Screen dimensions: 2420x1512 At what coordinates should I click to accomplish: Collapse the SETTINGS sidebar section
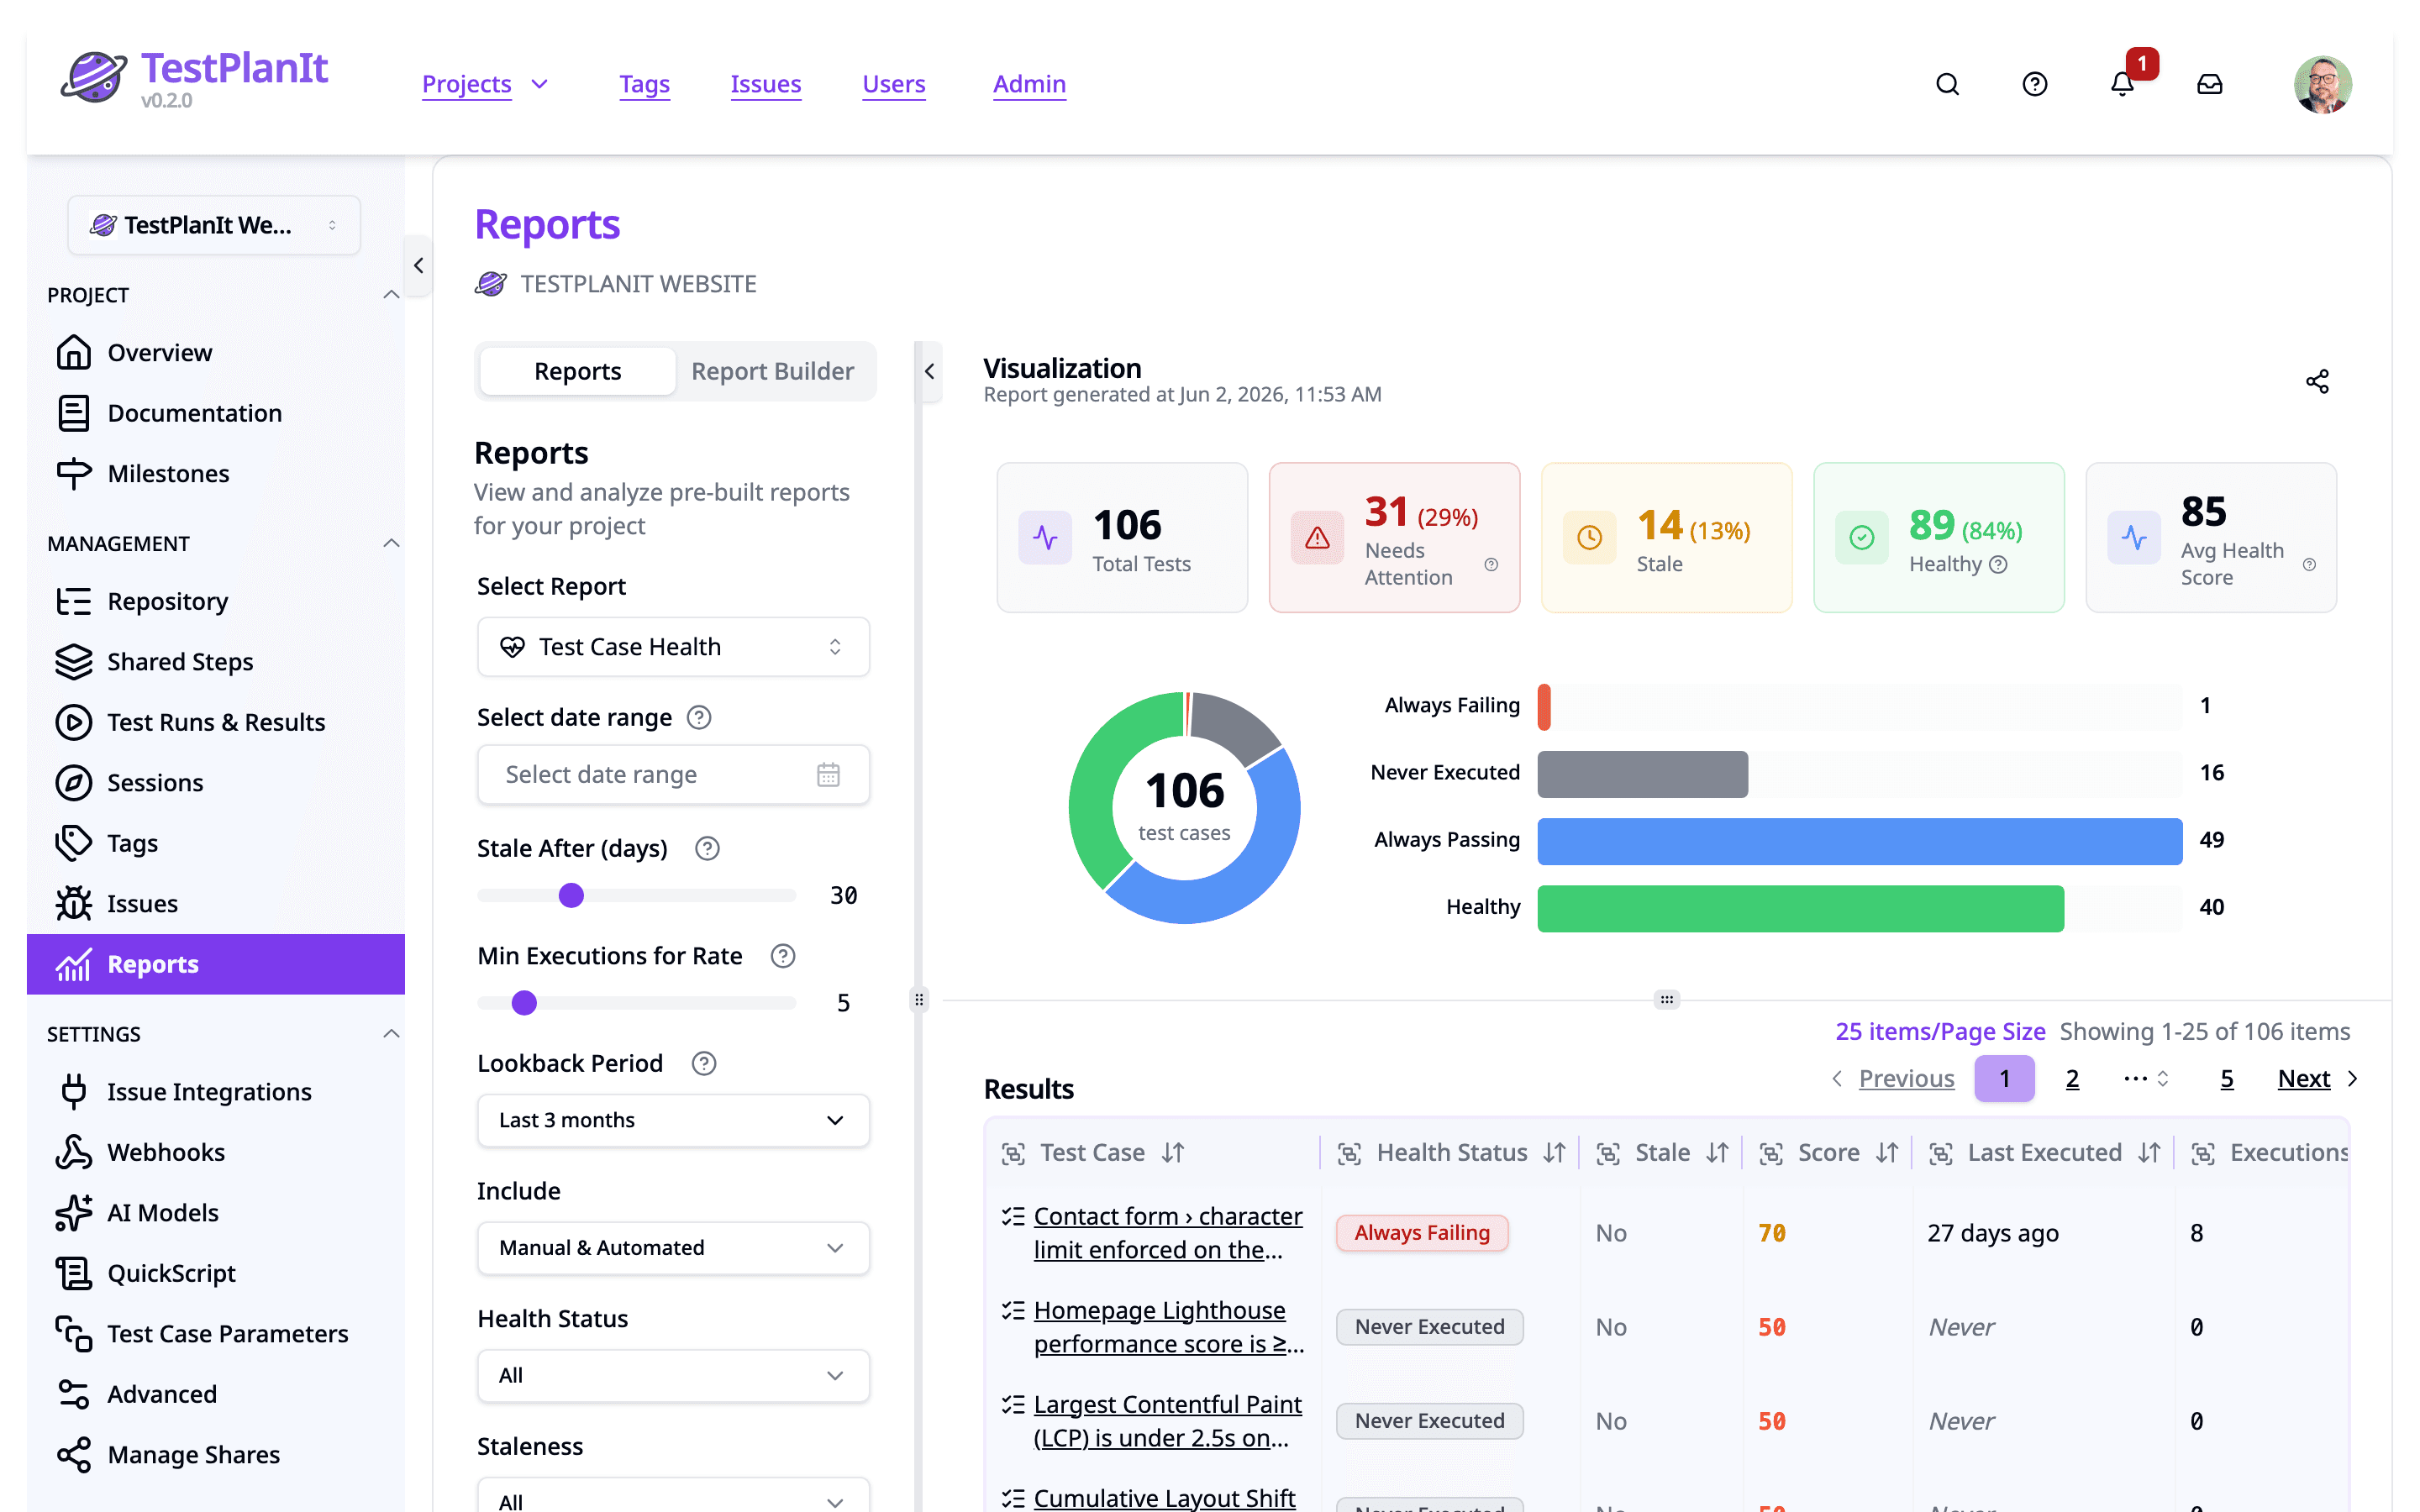pos(391,1033)
